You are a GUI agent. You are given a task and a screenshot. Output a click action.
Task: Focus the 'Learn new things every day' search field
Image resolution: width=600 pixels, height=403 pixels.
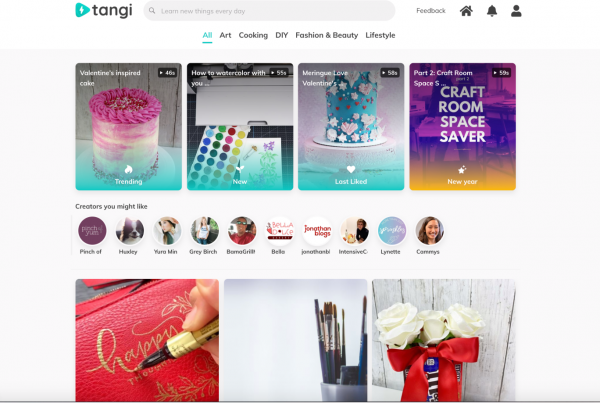tap(269, 11)
